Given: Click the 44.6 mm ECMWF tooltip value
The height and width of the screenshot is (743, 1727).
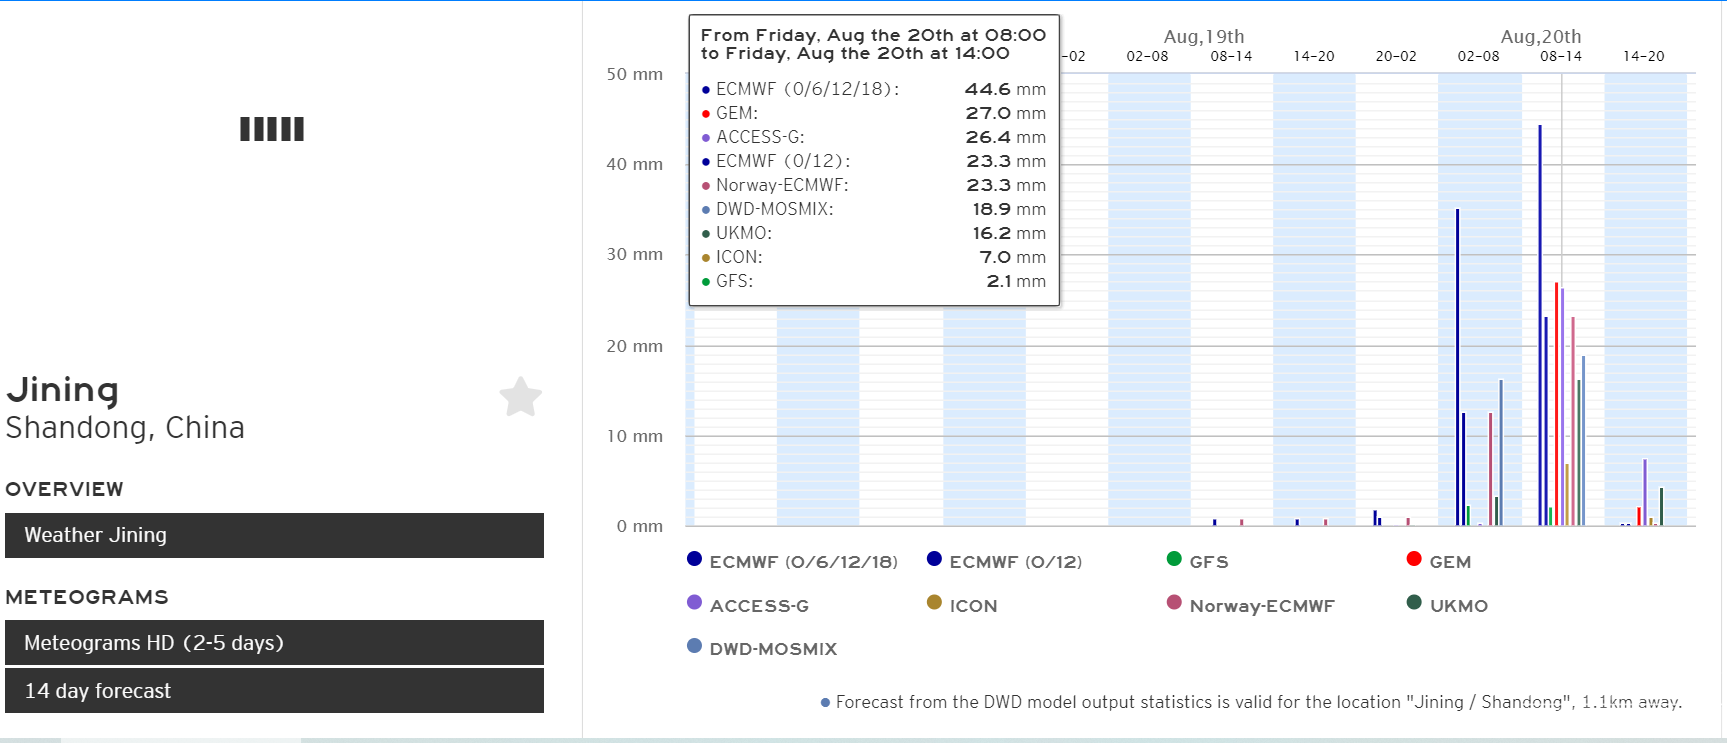Looking at the screenshot, I should [x=1005, y=89].
